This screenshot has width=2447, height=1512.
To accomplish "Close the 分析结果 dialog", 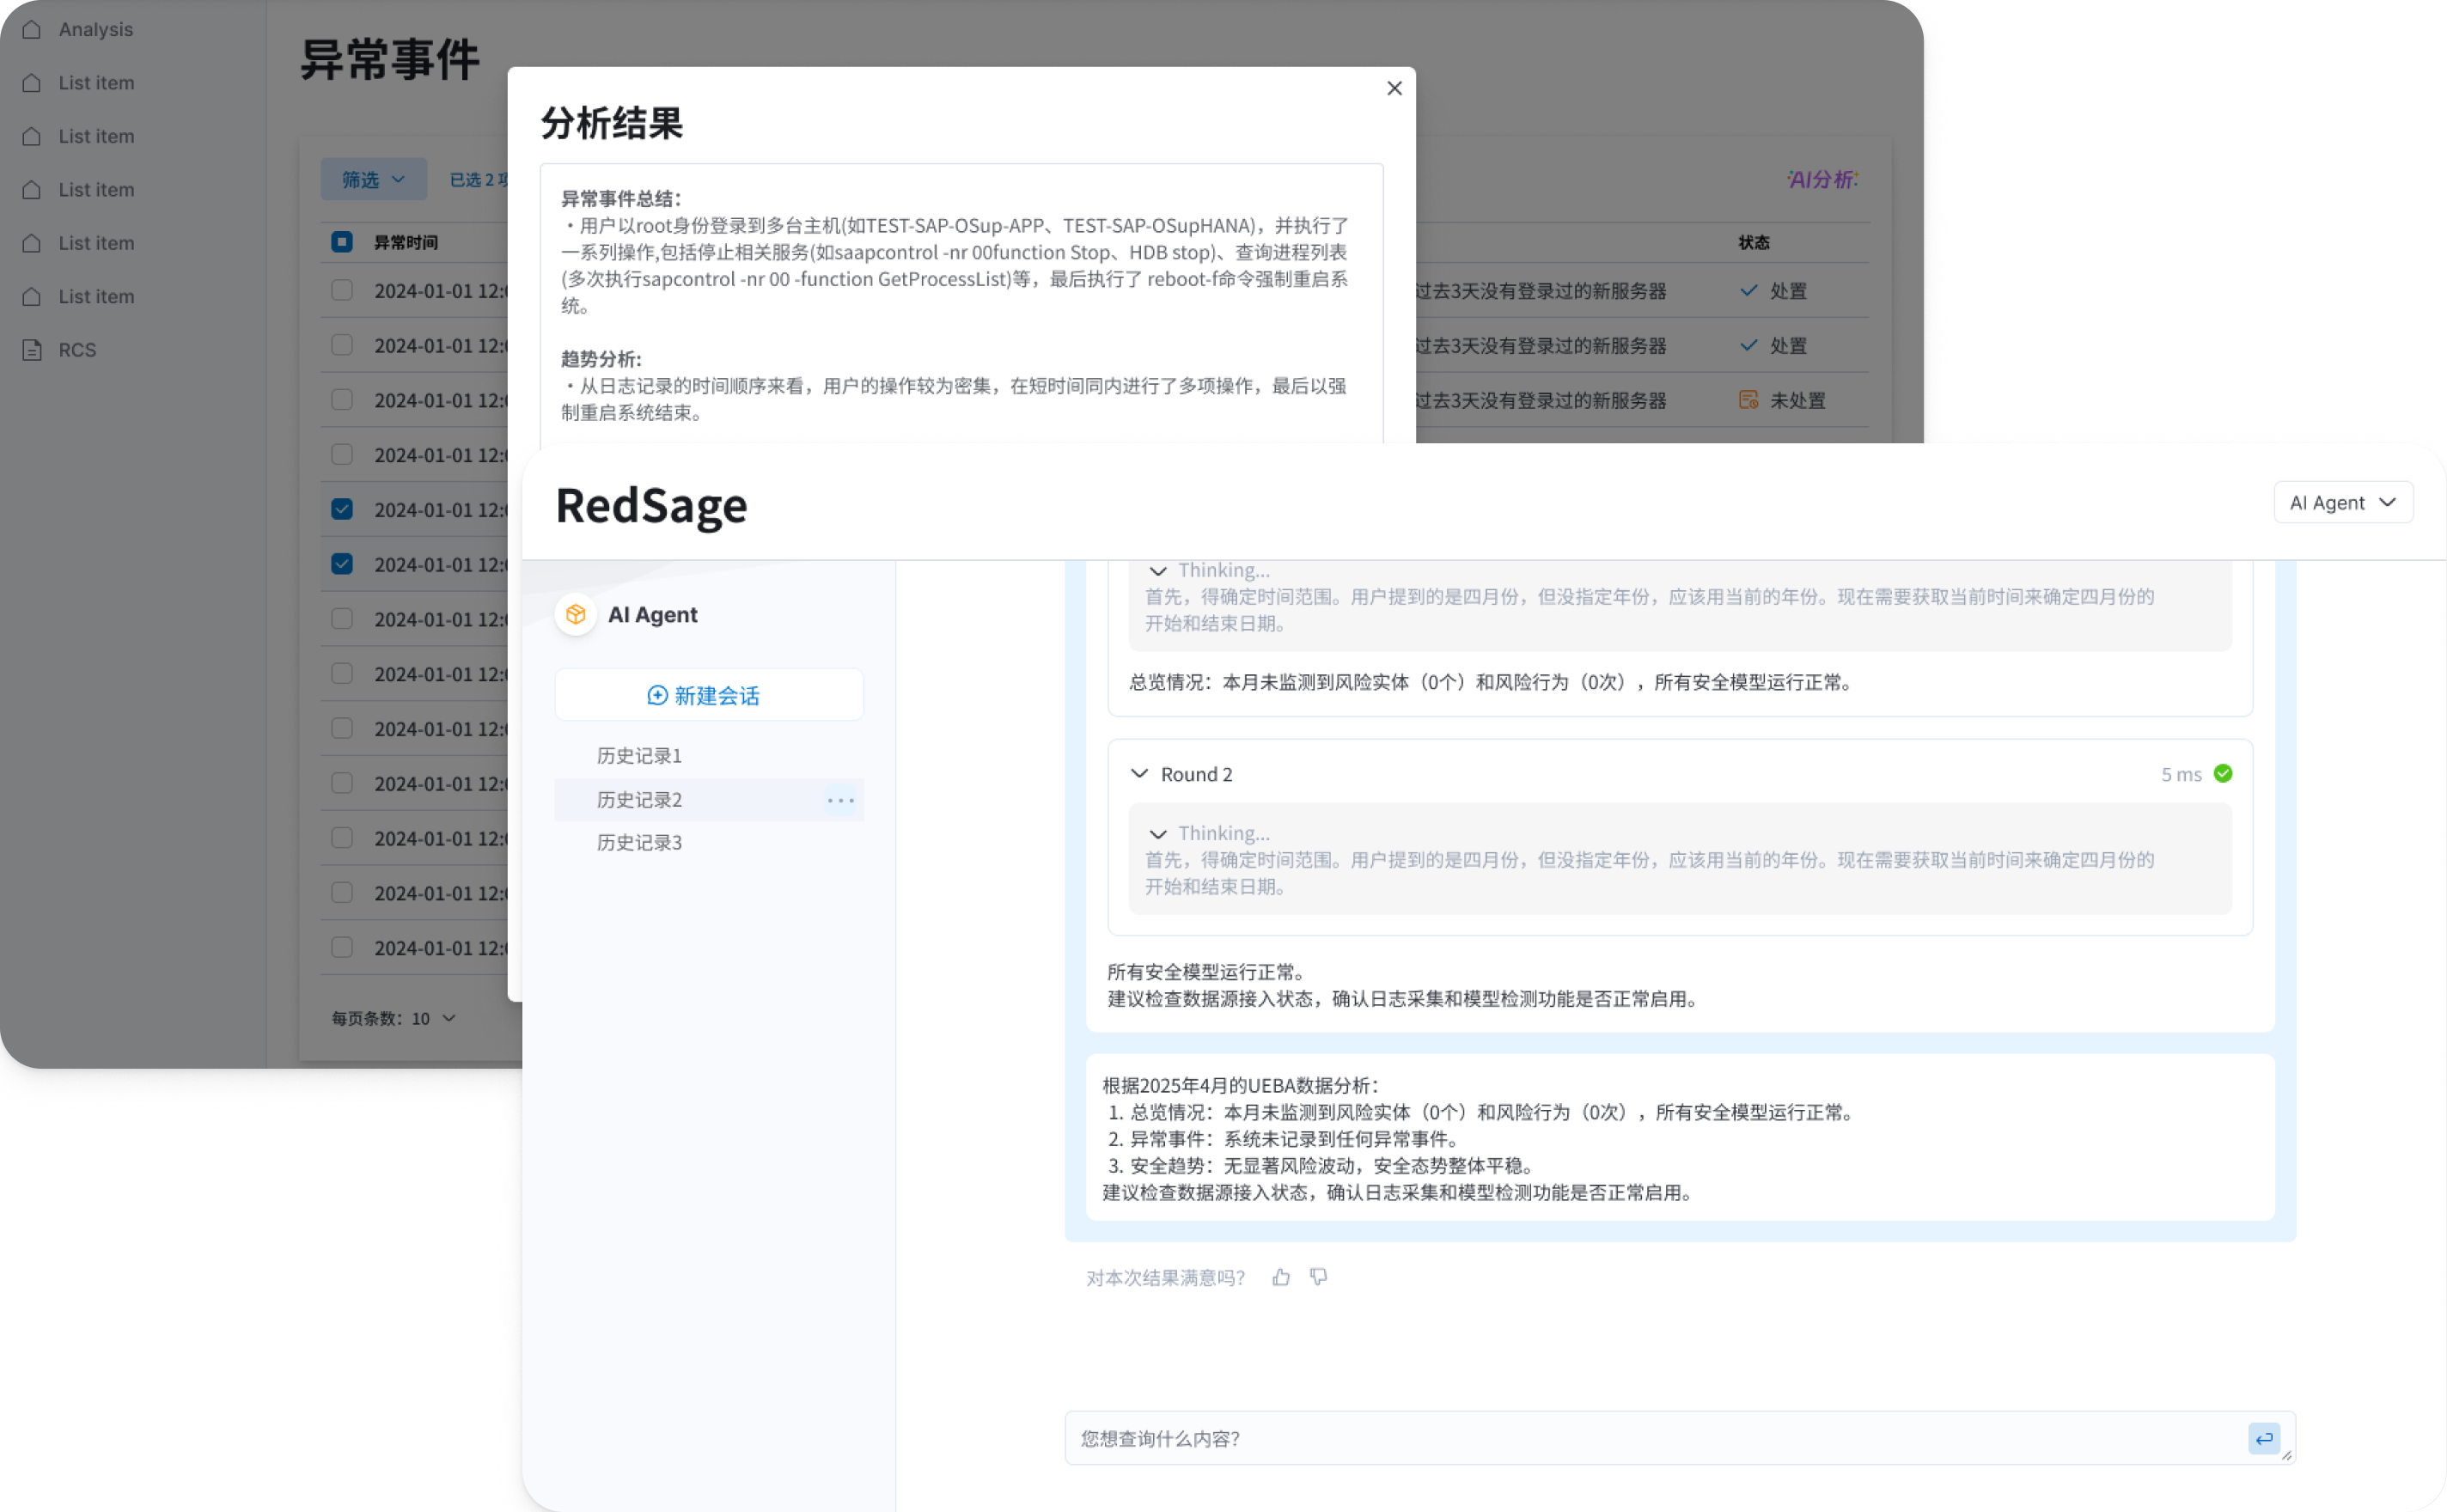I will 1394,88.
